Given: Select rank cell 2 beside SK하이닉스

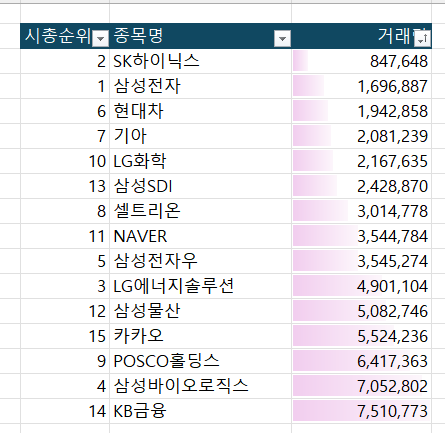Looking at the screenshot, I should point(65,61).
